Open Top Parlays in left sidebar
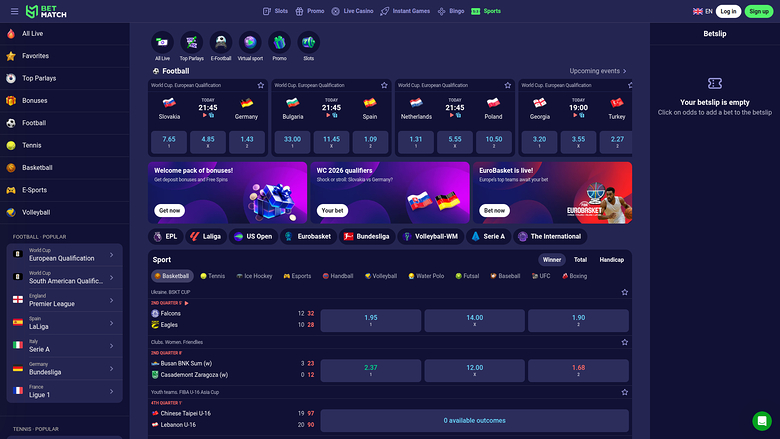 [x=65, y=79]
